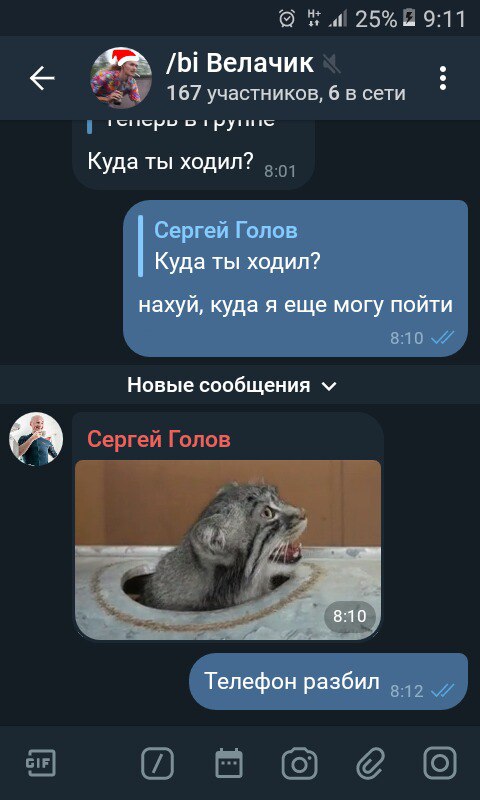
Task: Open the camera icon
Action: pyautogui.click(x=299, y=764)
